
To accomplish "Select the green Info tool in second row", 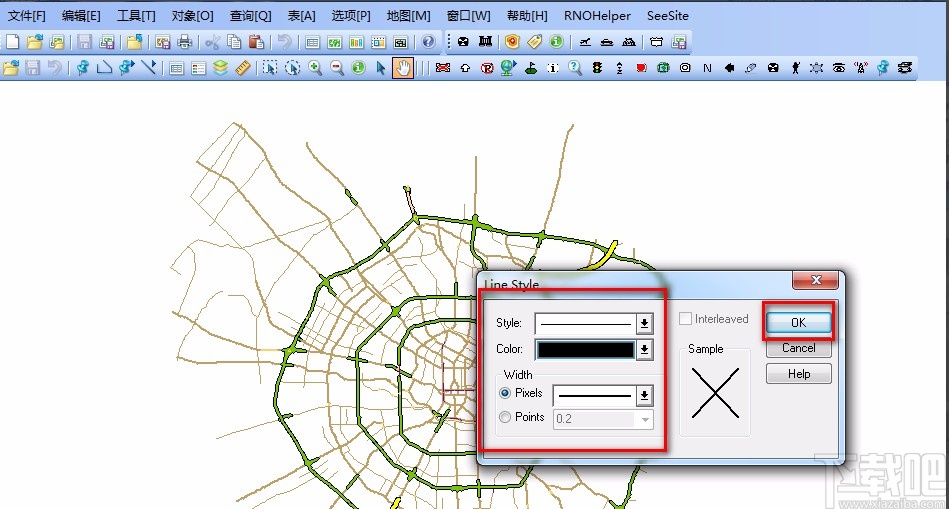I will [x=358, y=68].
